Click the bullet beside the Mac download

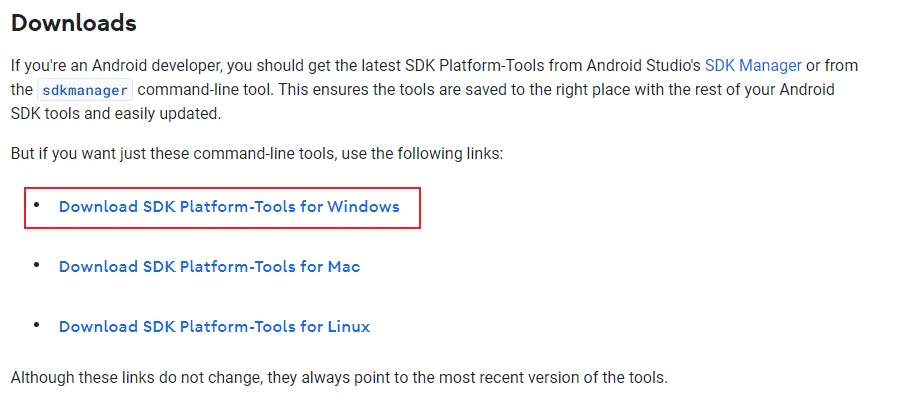point(37,265)
